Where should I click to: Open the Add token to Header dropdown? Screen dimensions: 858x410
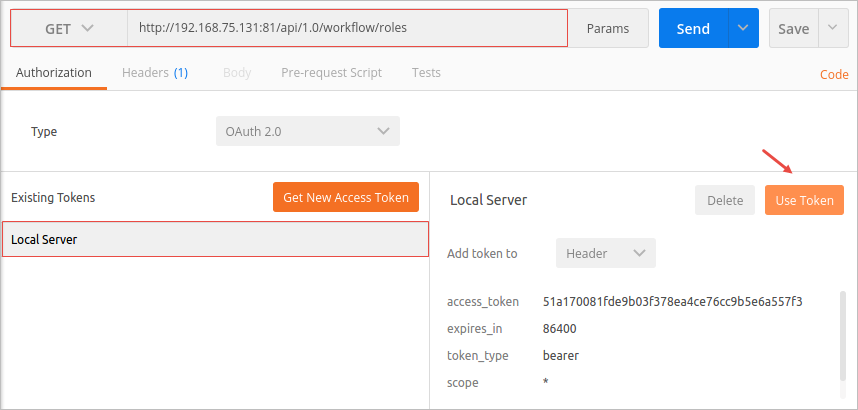click(x=605, y=253)
